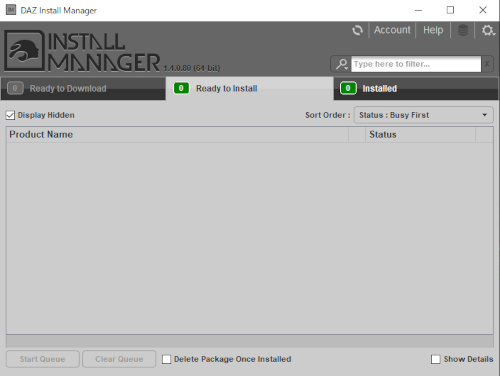The width and height of the screenshot is (500, 376).
Task: Enable Delete Package Once Installed
Action: (166, 359)
